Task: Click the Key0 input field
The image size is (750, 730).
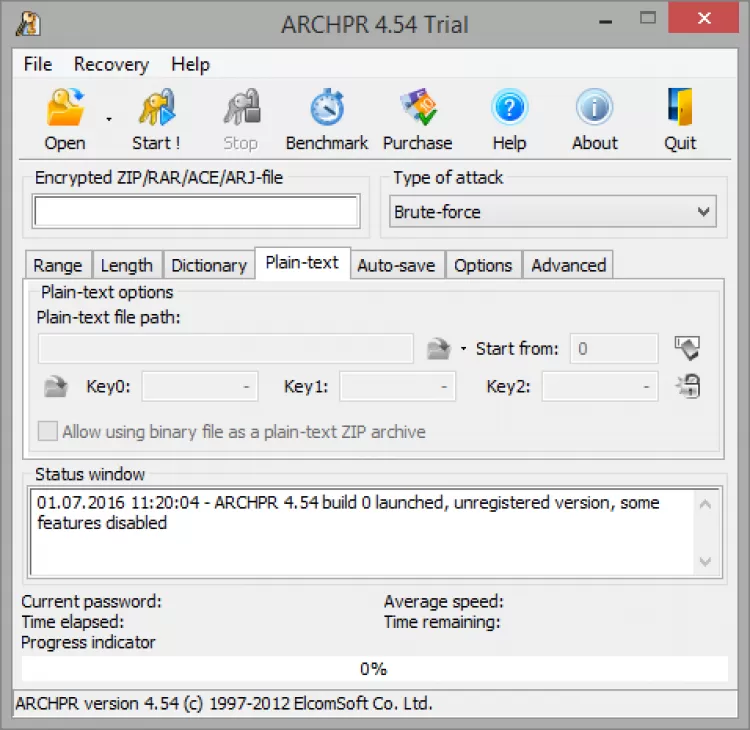Action: [x=200, y=386]
